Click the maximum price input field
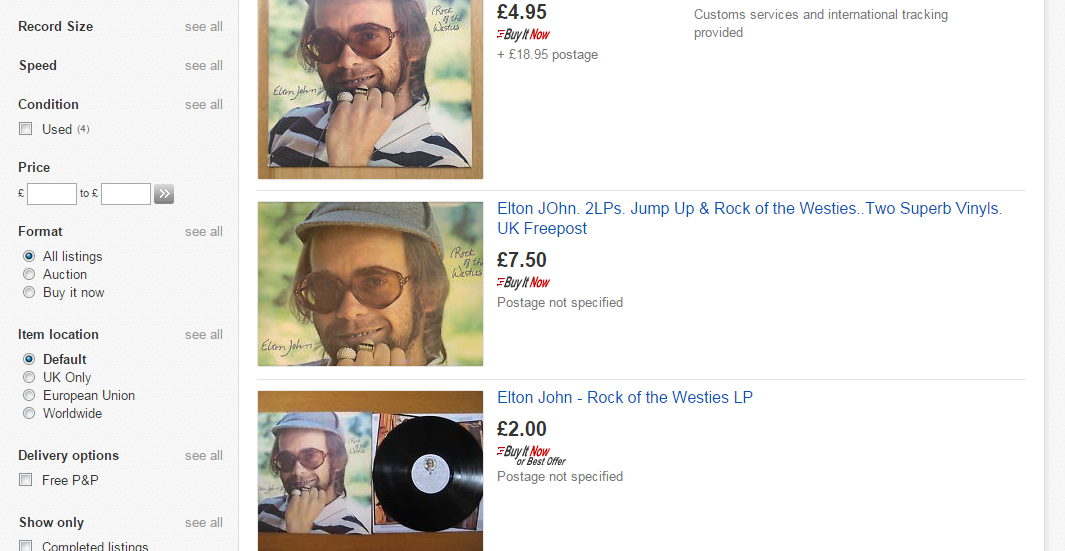The width and height of the screenshot is (1065, 551). pos(126,194)
